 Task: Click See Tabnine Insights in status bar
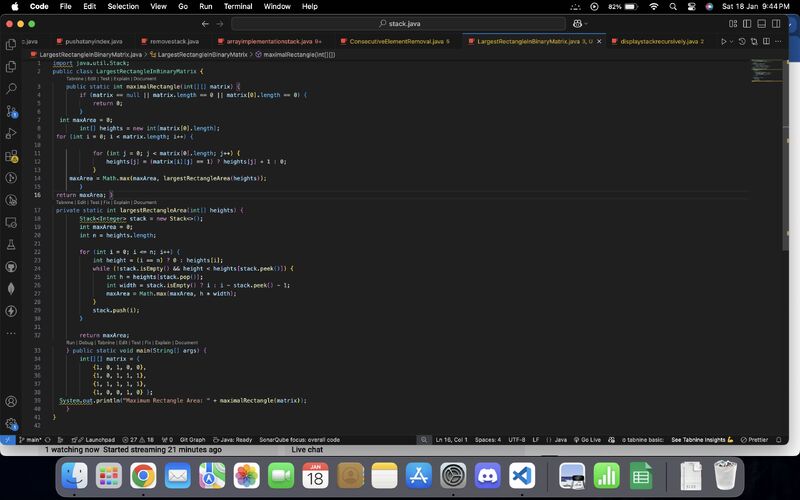click(x=702, y=439)
